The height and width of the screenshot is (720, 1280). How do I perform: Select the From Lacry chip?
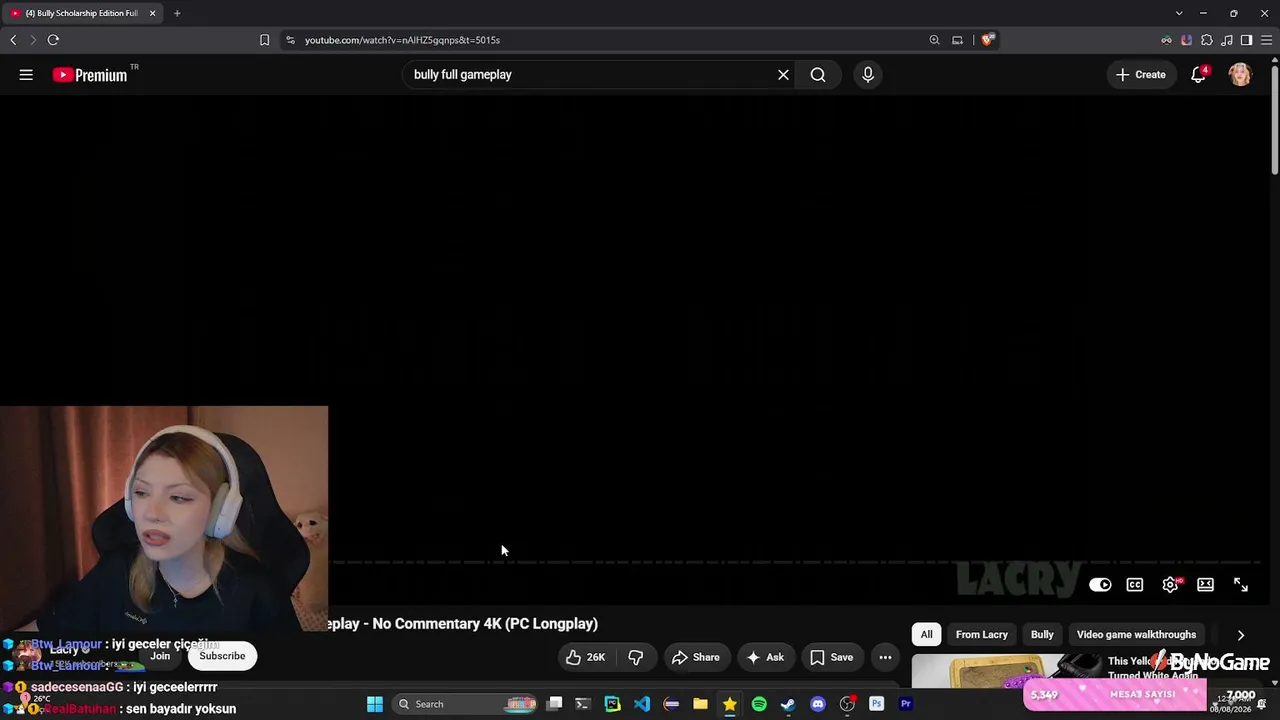tap(982, 635)
